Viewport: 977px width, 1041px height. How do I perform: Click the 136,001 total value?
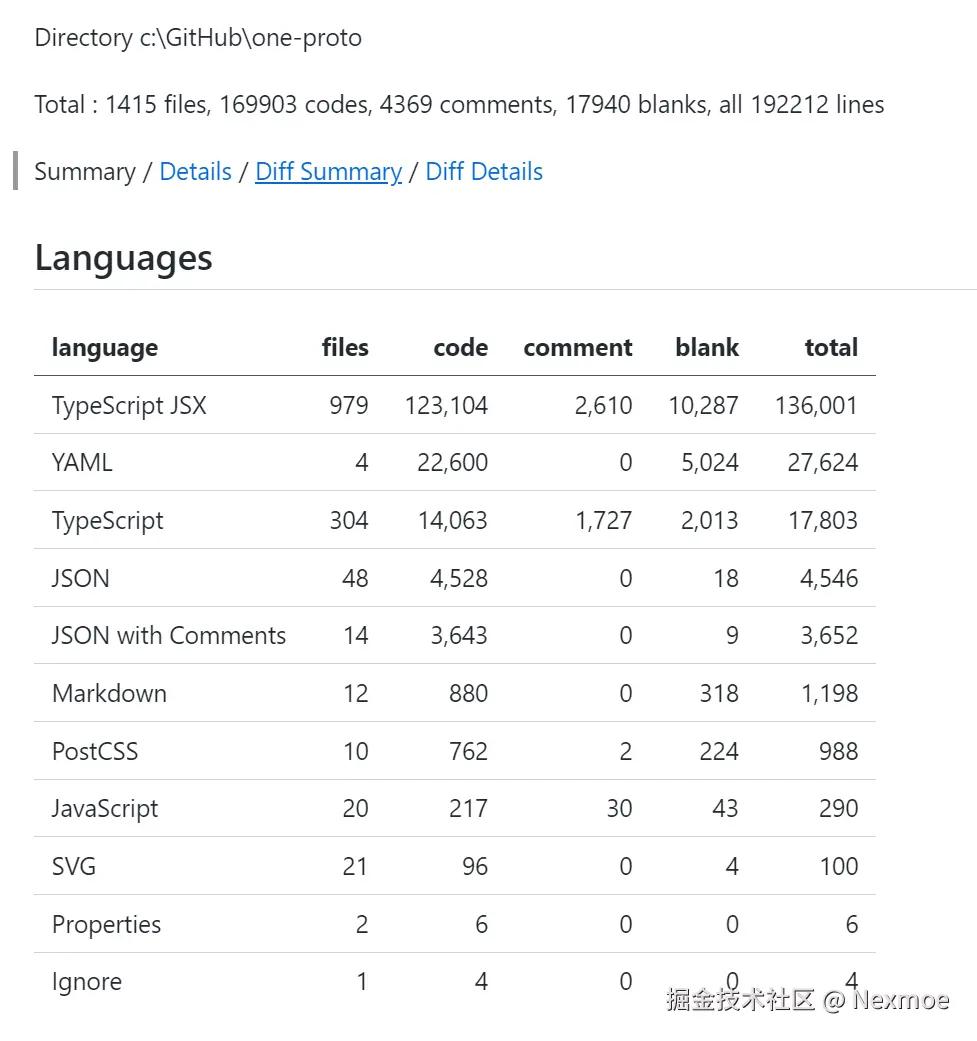pos(816,406)
